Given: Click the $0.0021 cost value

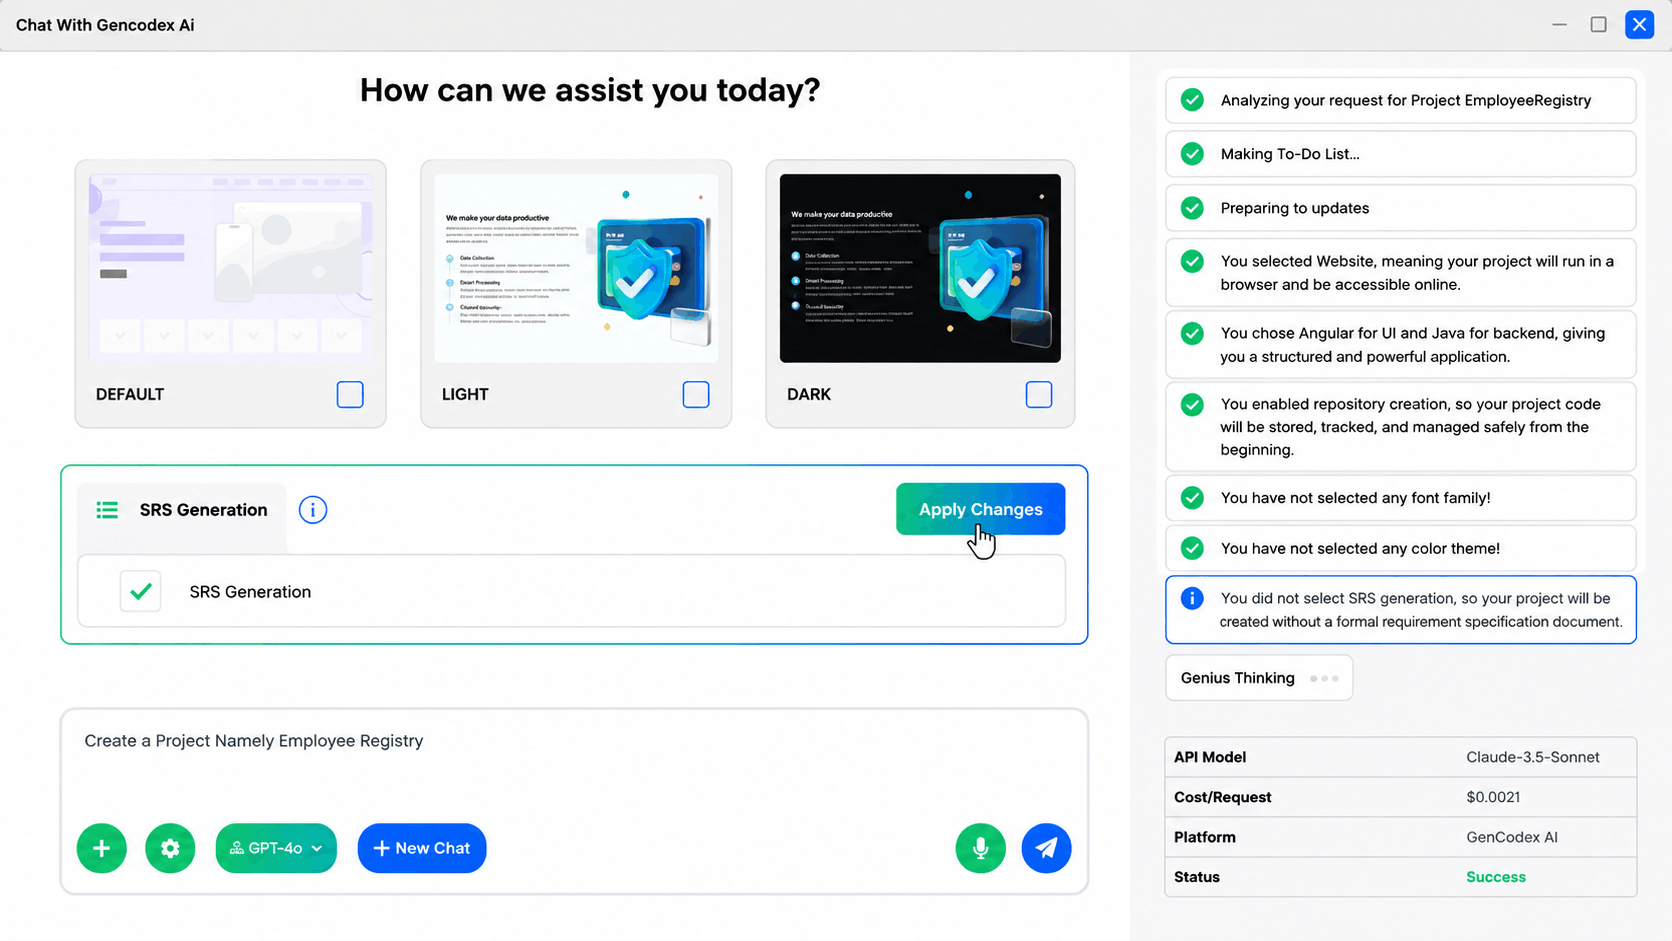Looking at the screenshot, I should coord(1493,797).
